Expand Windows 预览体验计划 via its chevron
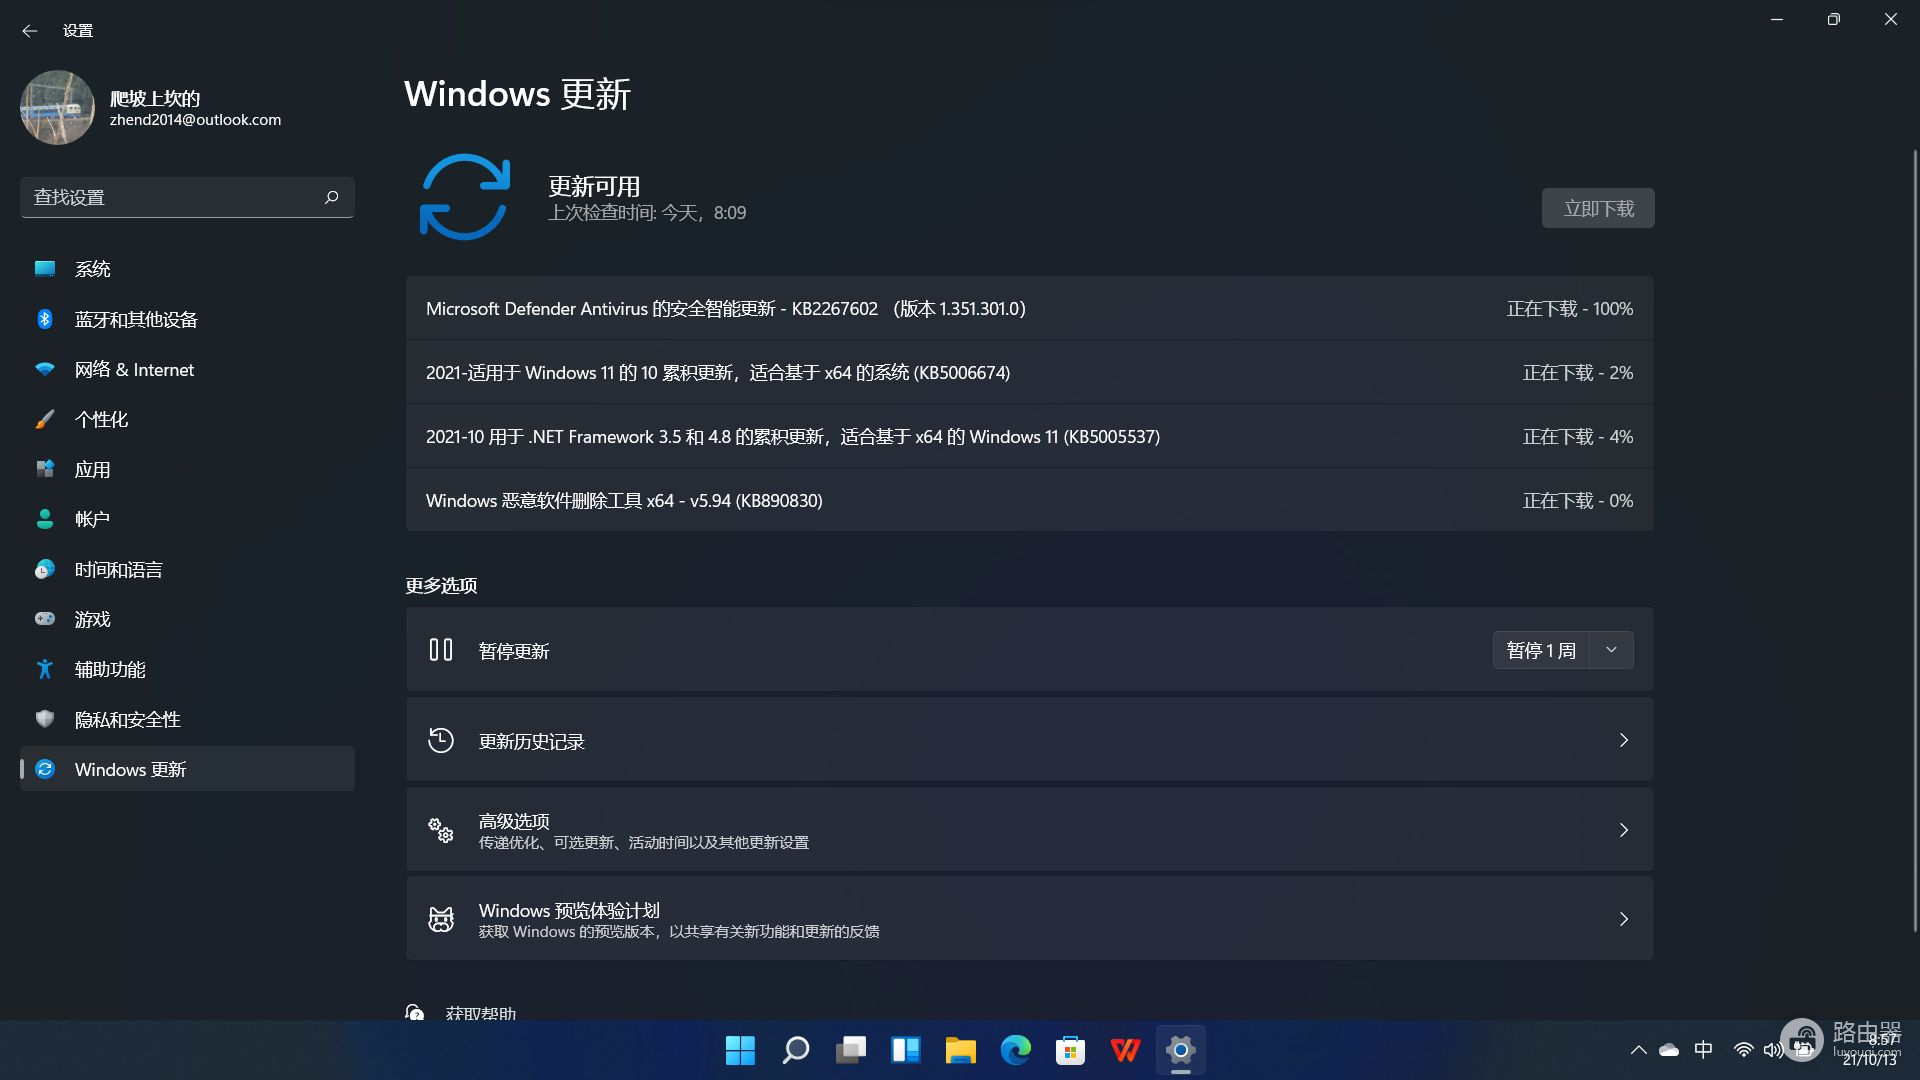The height and width of the screenshot is (1080, 1920). 1624,919
